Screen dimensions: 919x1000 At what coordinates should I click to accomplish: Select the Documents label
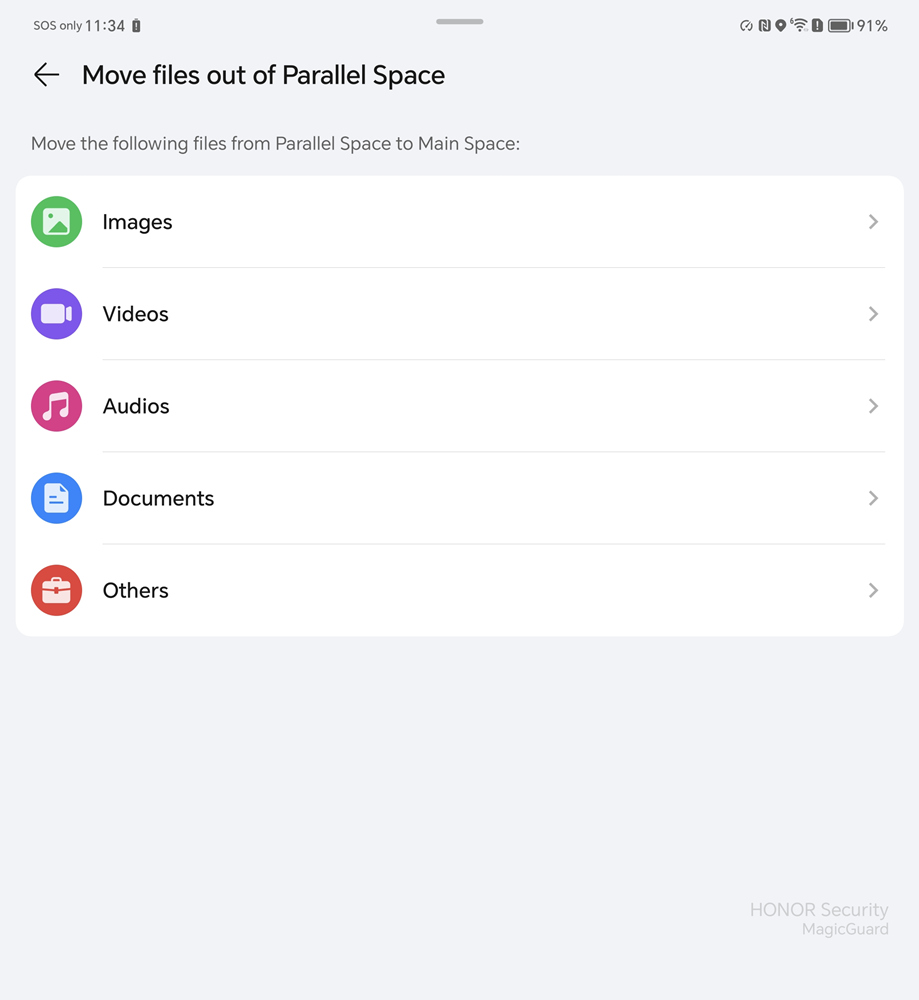[x=158, y=498]
